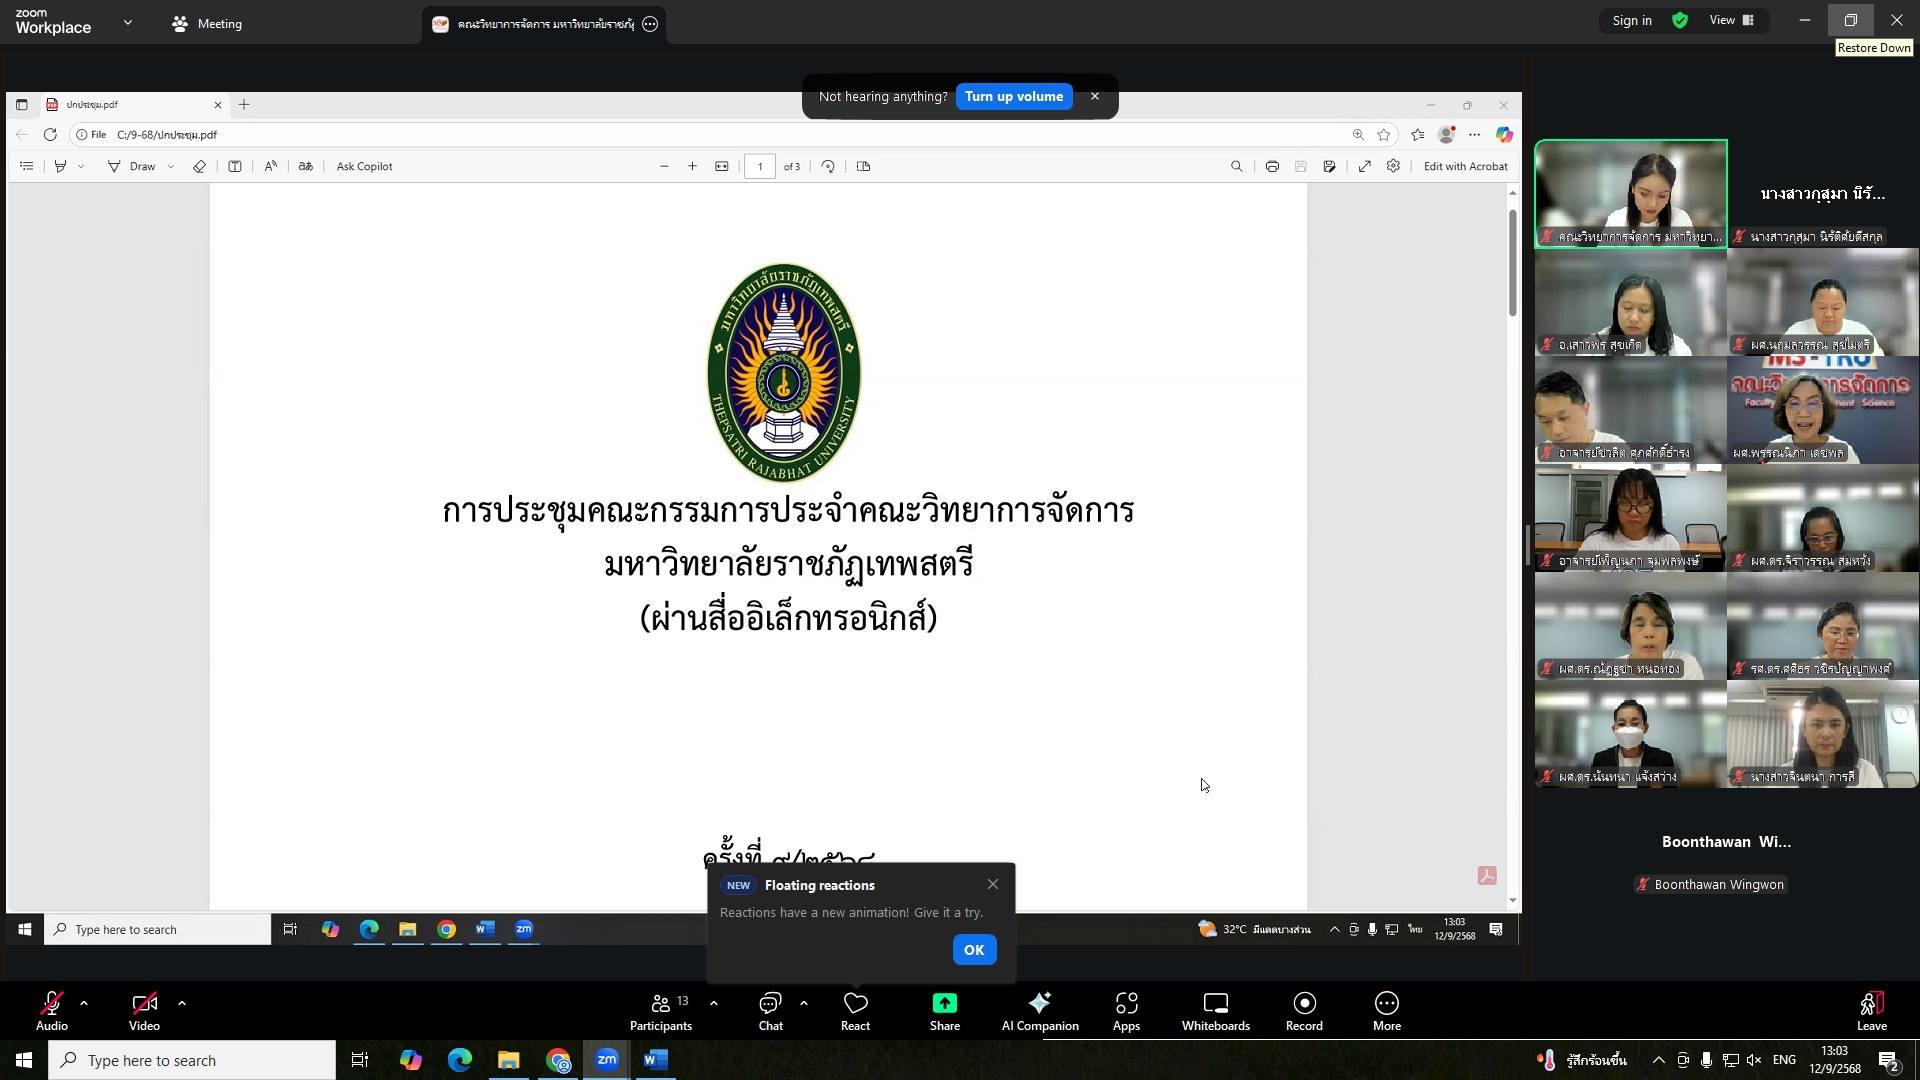Click Edit with Acrobat
The image size is (1920, 1080).
pyautogui.click(x=1465, y=167)
